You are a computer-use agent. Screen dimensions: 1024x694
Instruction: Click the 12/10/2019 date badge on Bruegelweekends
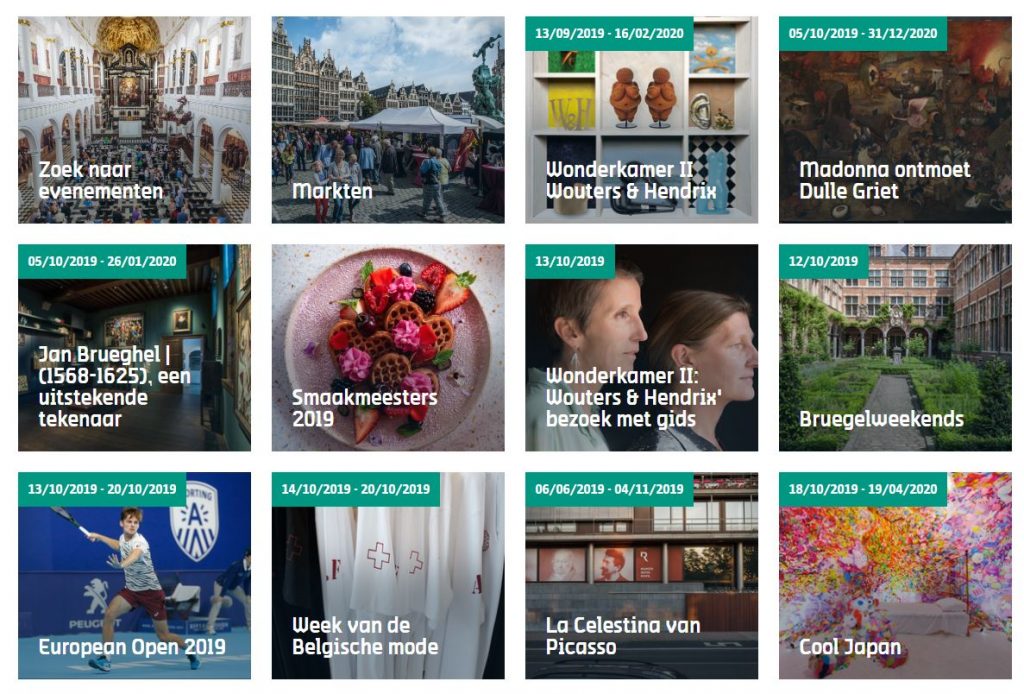(823, 262)
